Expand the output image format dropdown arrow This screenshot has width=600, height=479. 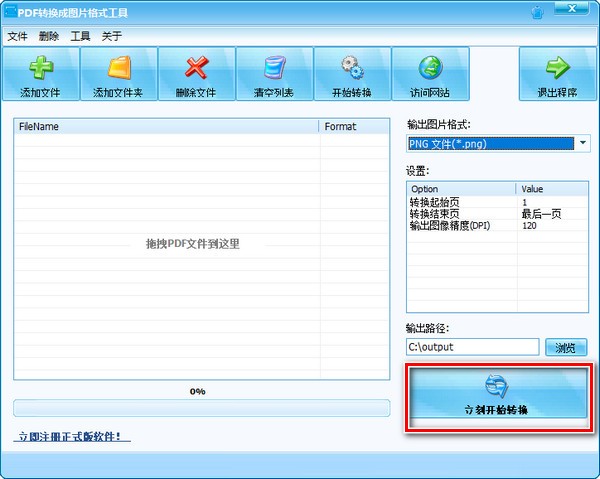[x=582, y=143]
